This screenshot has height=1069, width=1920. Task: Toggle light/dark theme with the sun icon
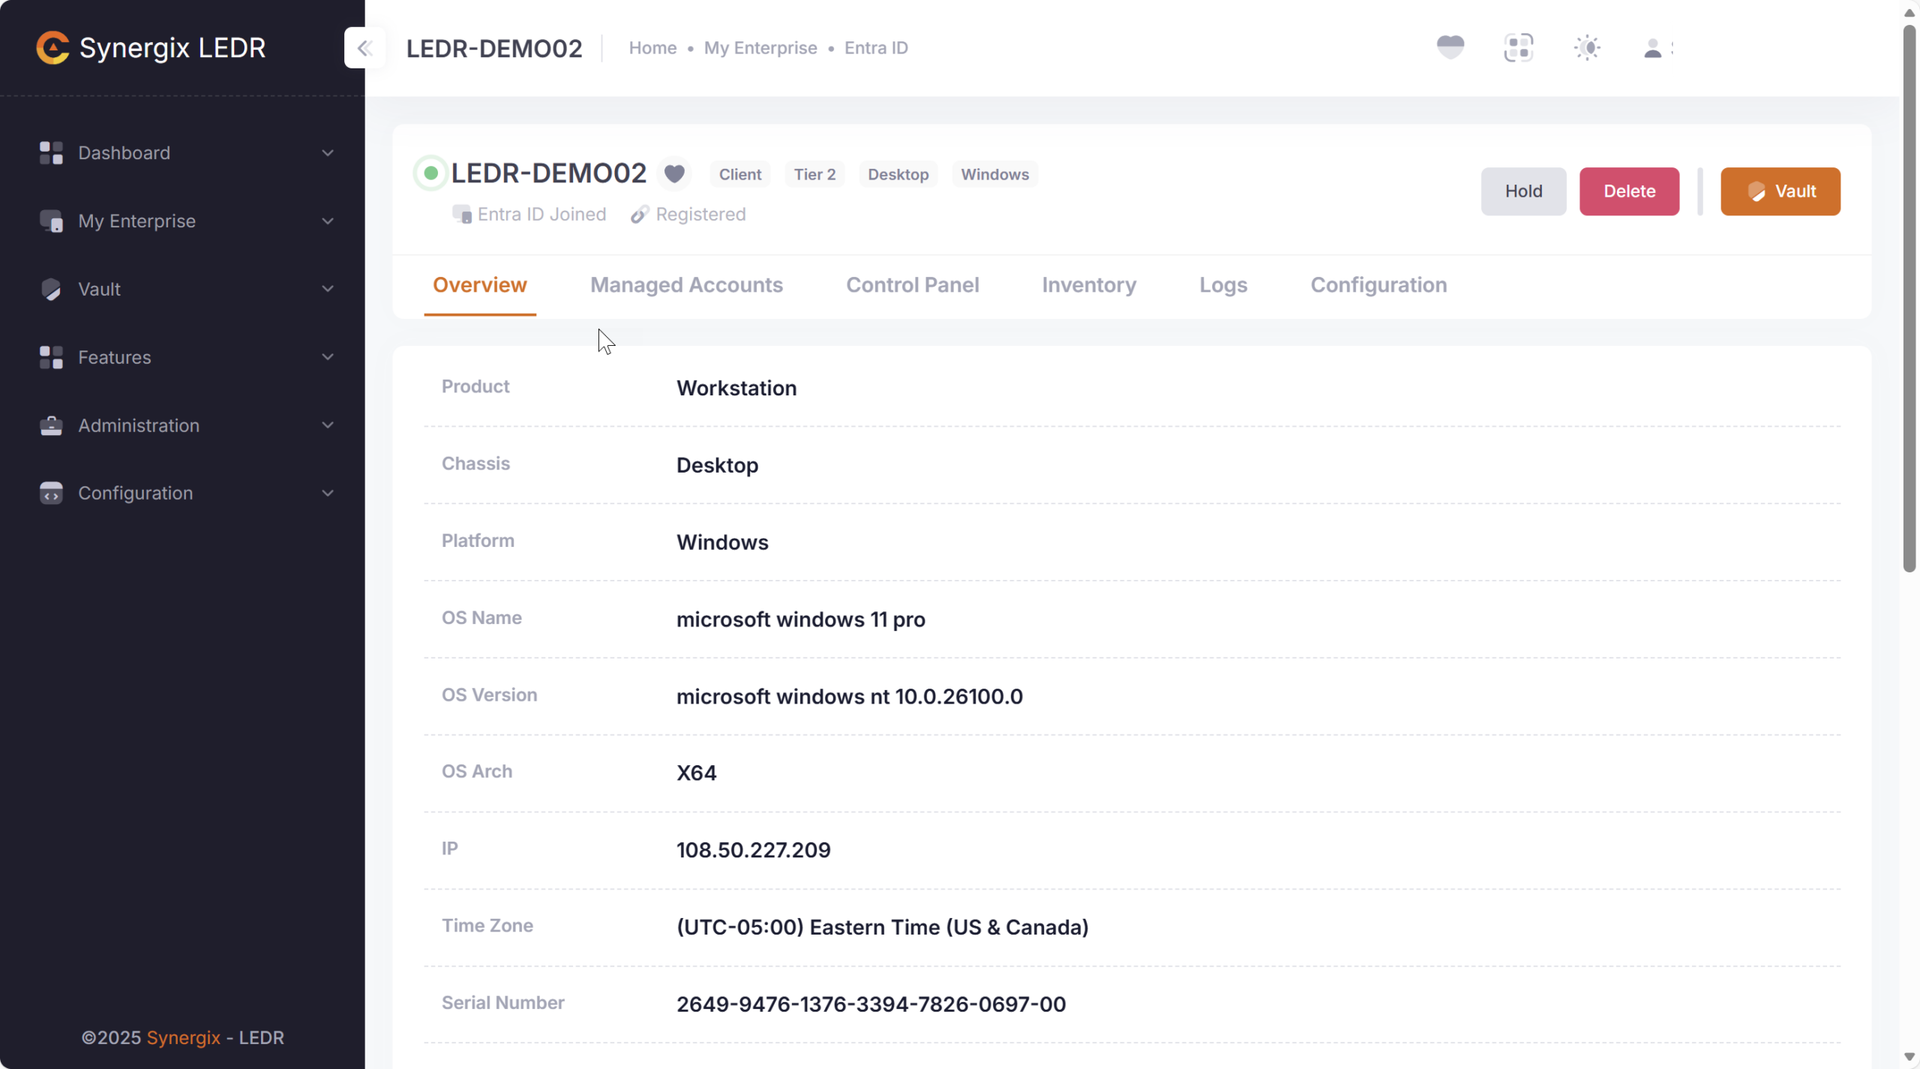tap(1586, 47)
